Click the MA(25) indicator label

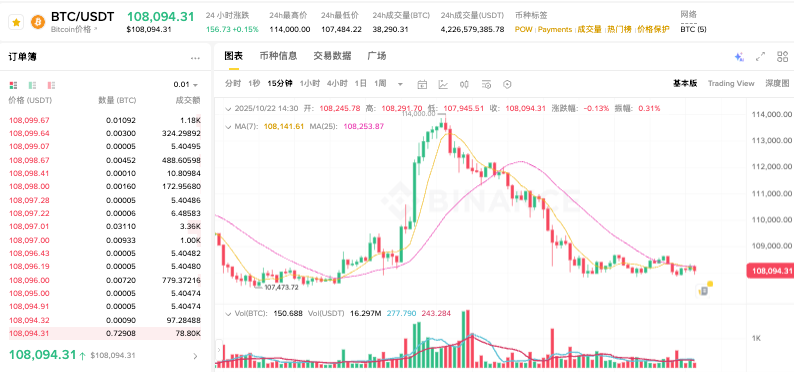click(325, 127)
